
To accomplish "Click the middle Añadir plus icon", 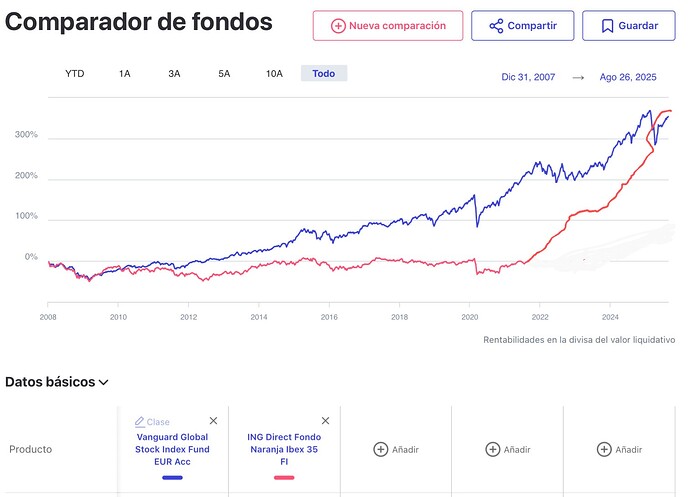I will point(492,450).
